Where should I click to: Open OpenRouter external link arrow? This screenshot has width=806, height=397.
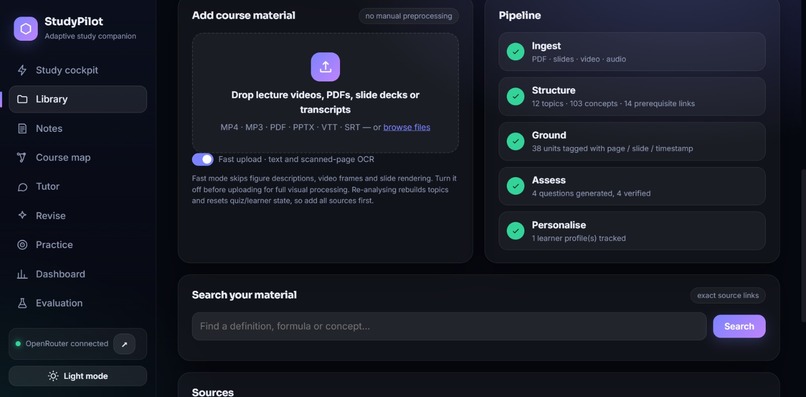tap(124, 344)
